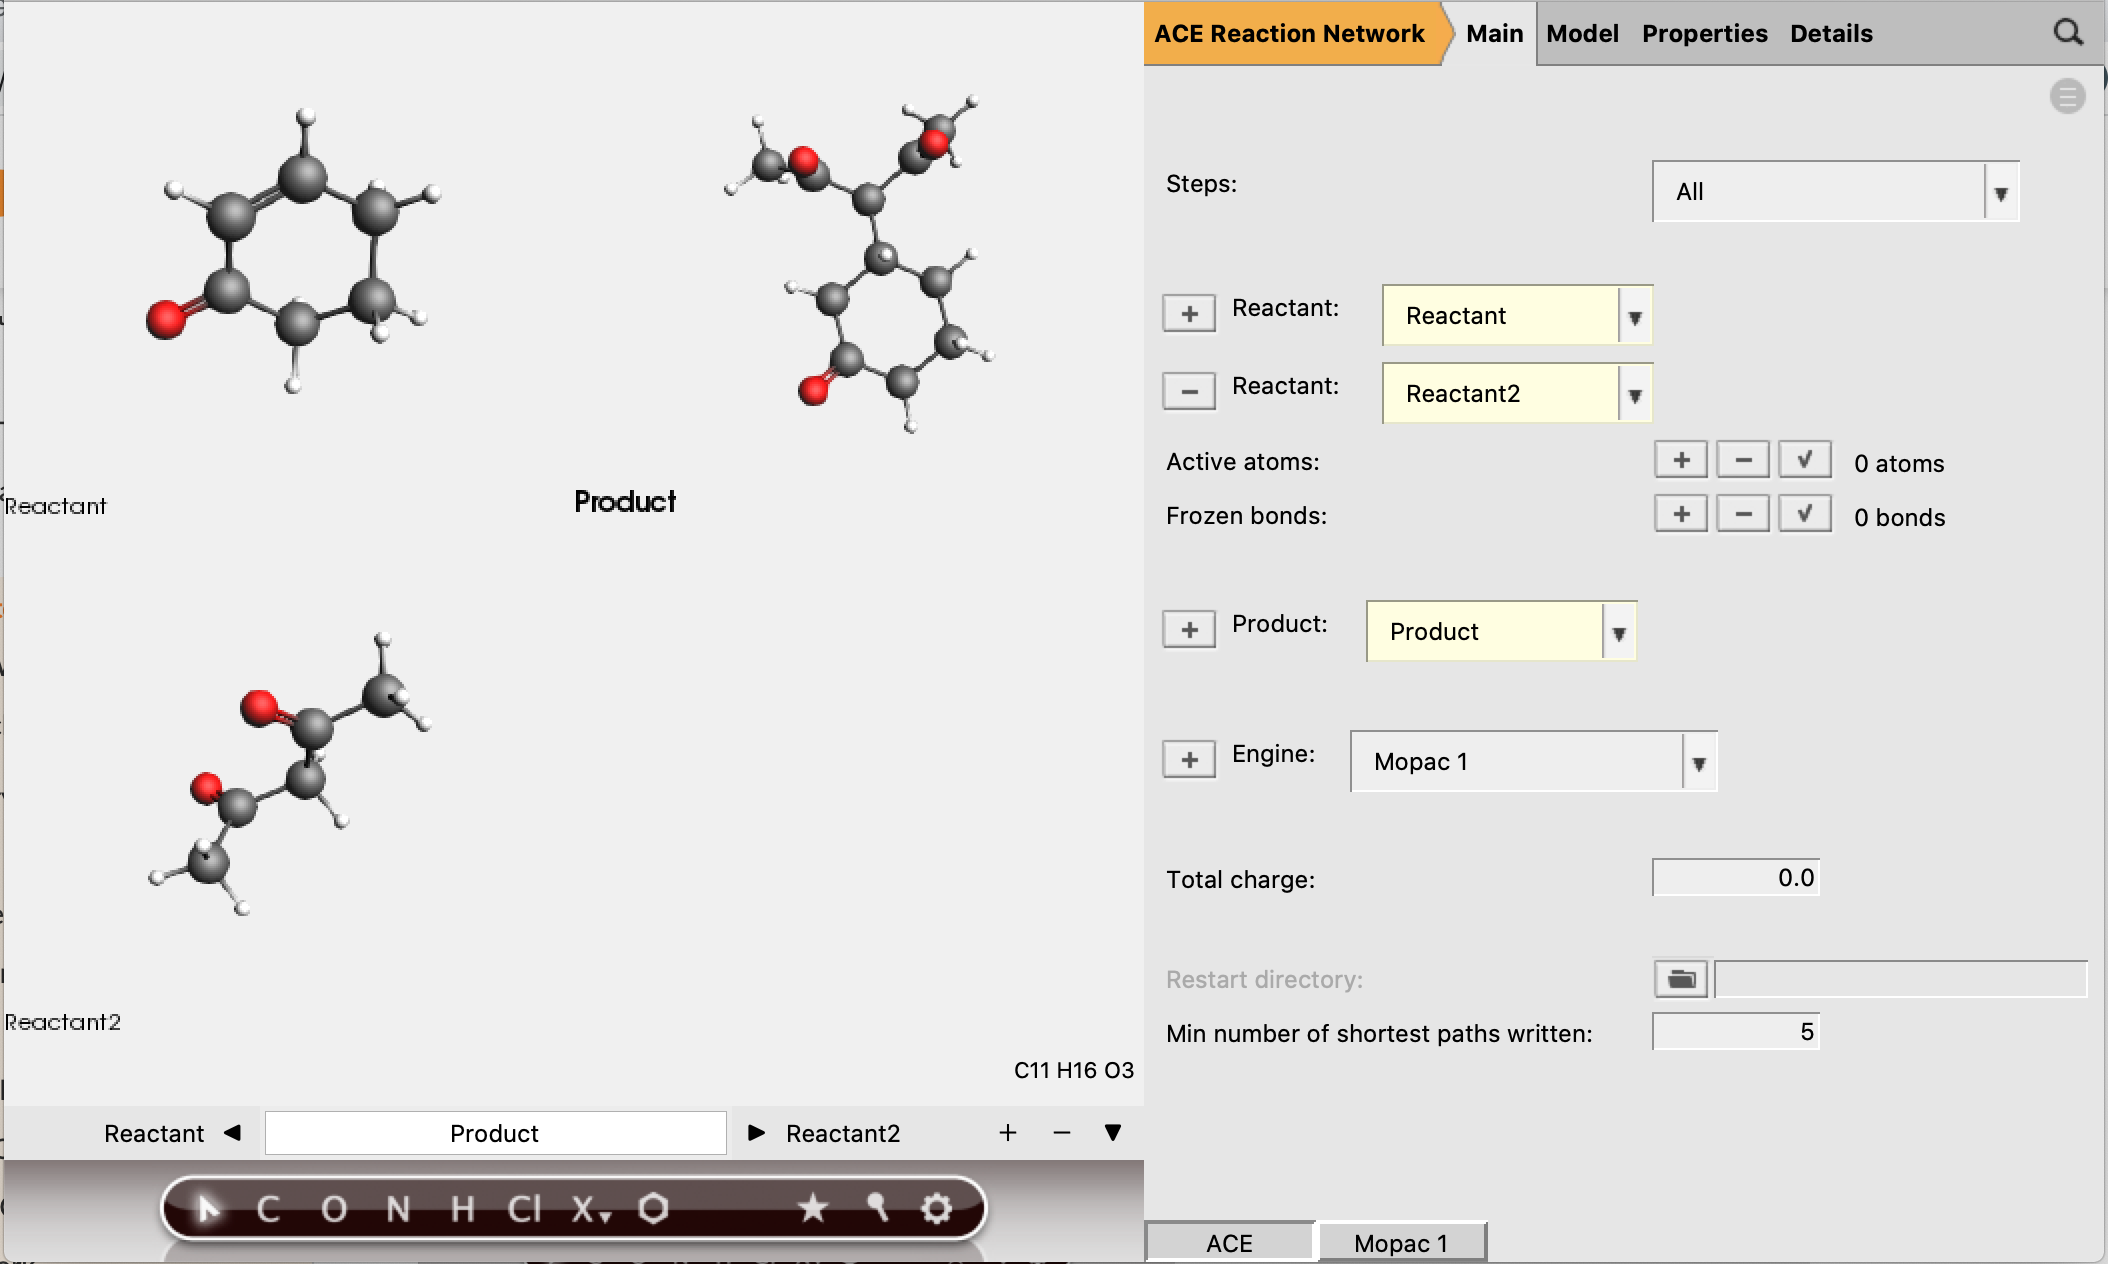Switch to the Mopac 1 tab
This screenshot has height=1264, width=2108.
click(x=1402, y=1242)
